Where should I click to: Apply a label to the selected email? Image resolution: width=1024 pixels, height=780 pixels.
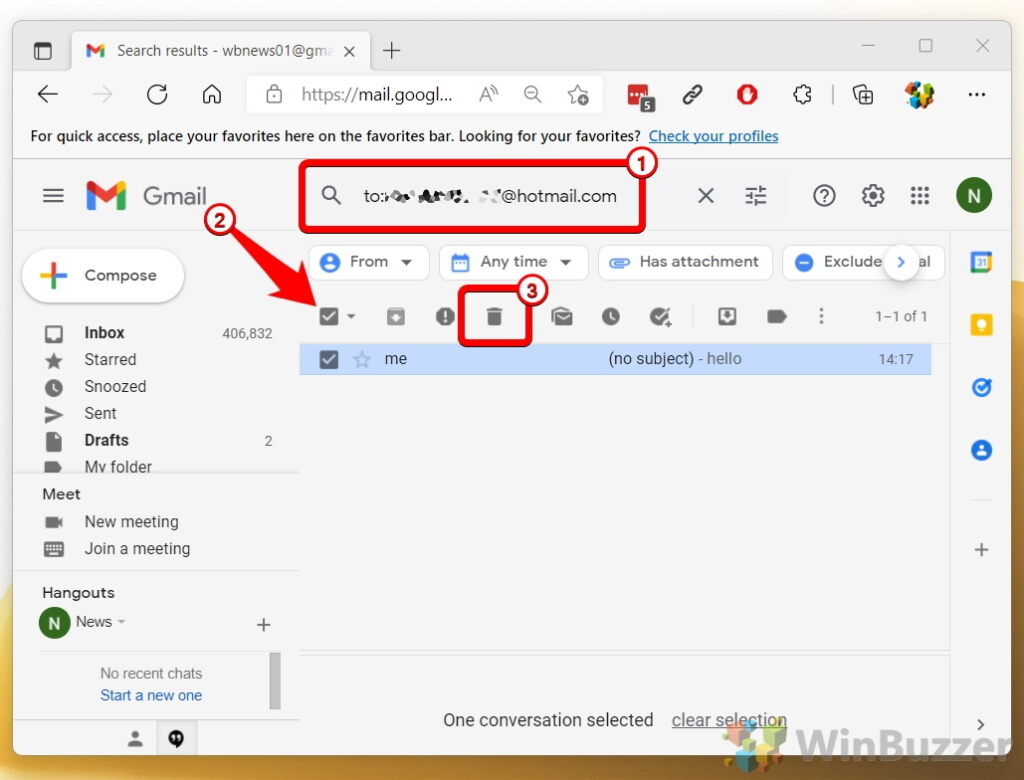(778, 316)
